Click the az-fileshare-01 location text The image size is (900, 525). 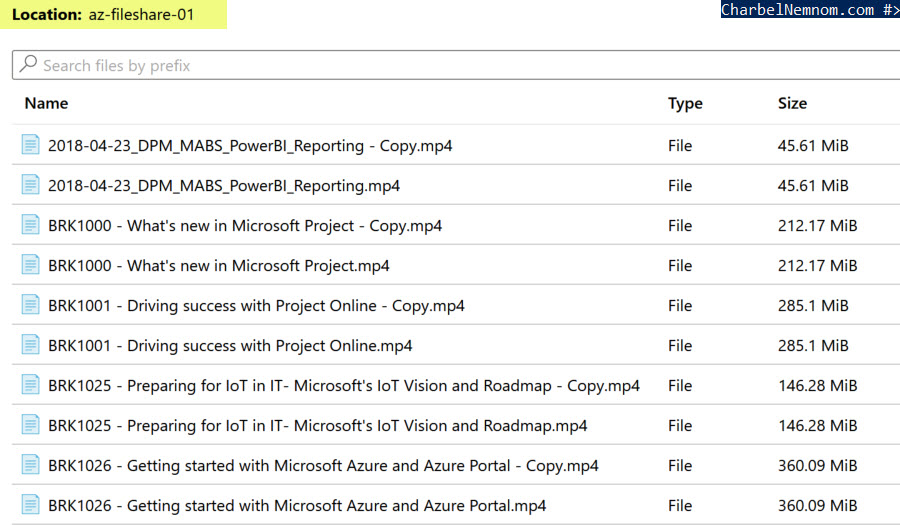pos(141,14)
